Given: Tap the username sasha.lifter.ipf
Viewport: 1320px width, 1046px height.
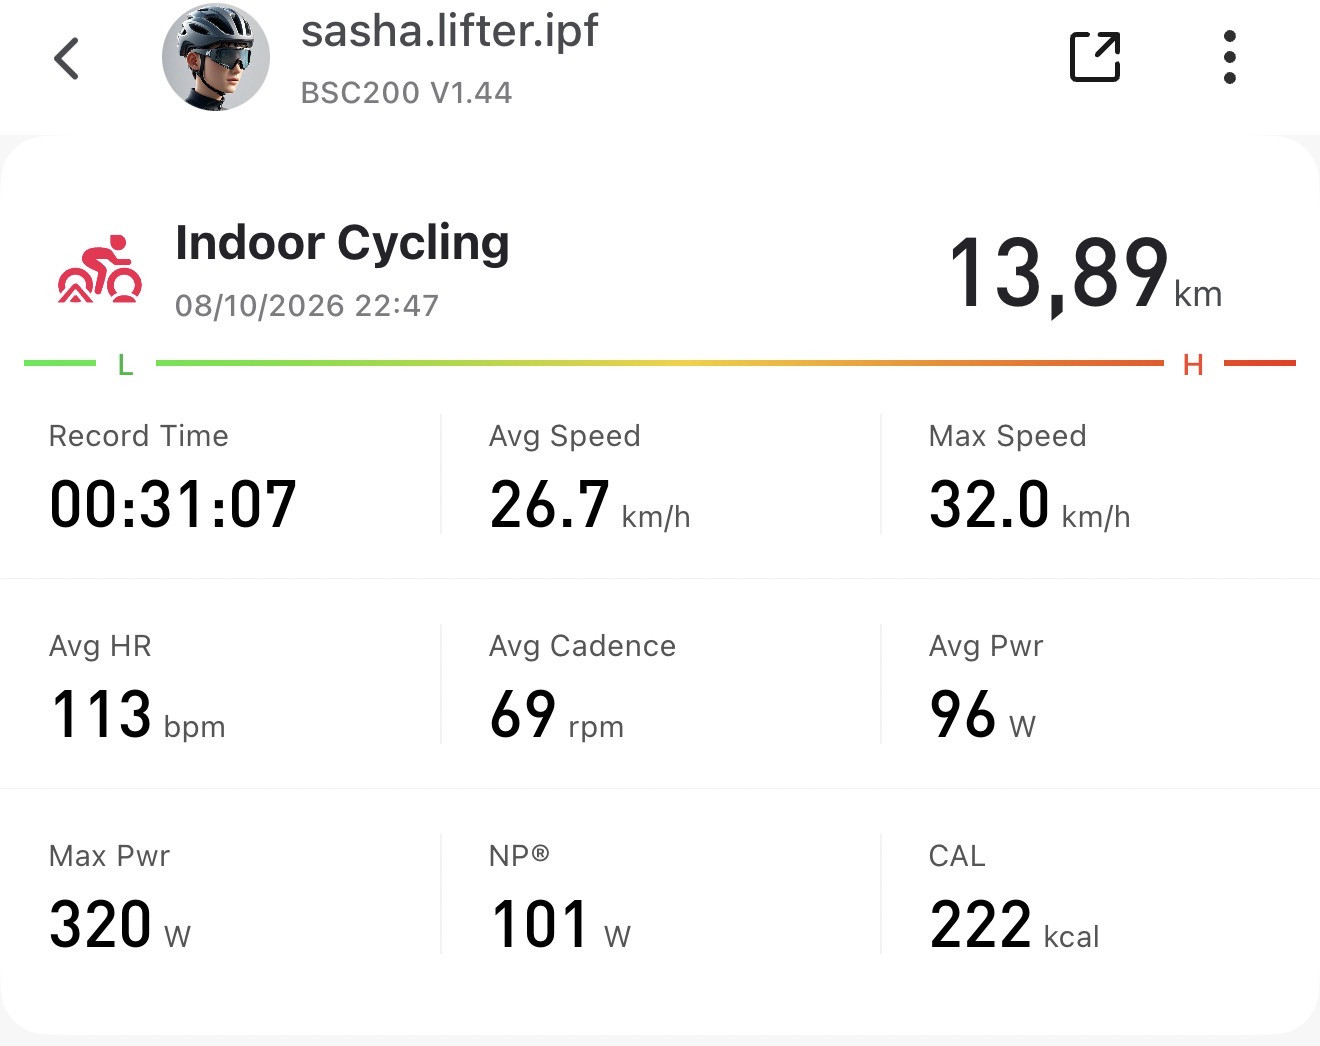Looking at the screenshot, I should pos(449,30).
